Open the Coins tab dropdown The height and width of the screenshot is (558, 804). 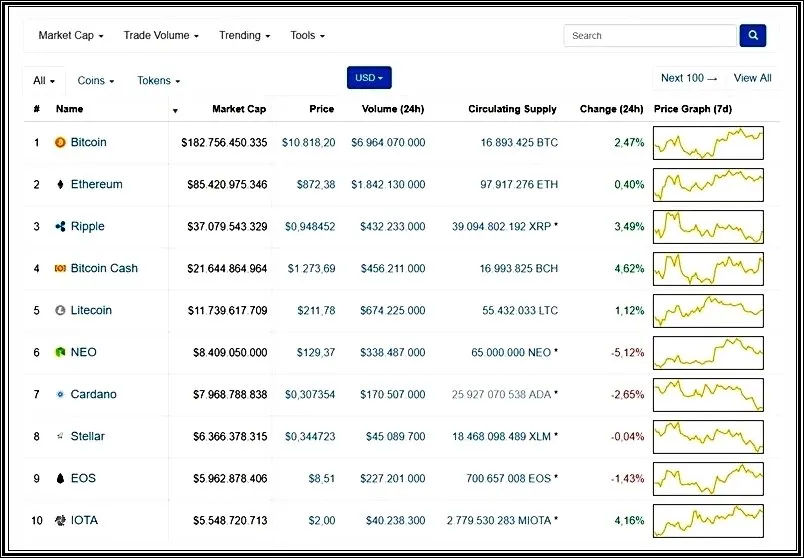tap(96, 81)
